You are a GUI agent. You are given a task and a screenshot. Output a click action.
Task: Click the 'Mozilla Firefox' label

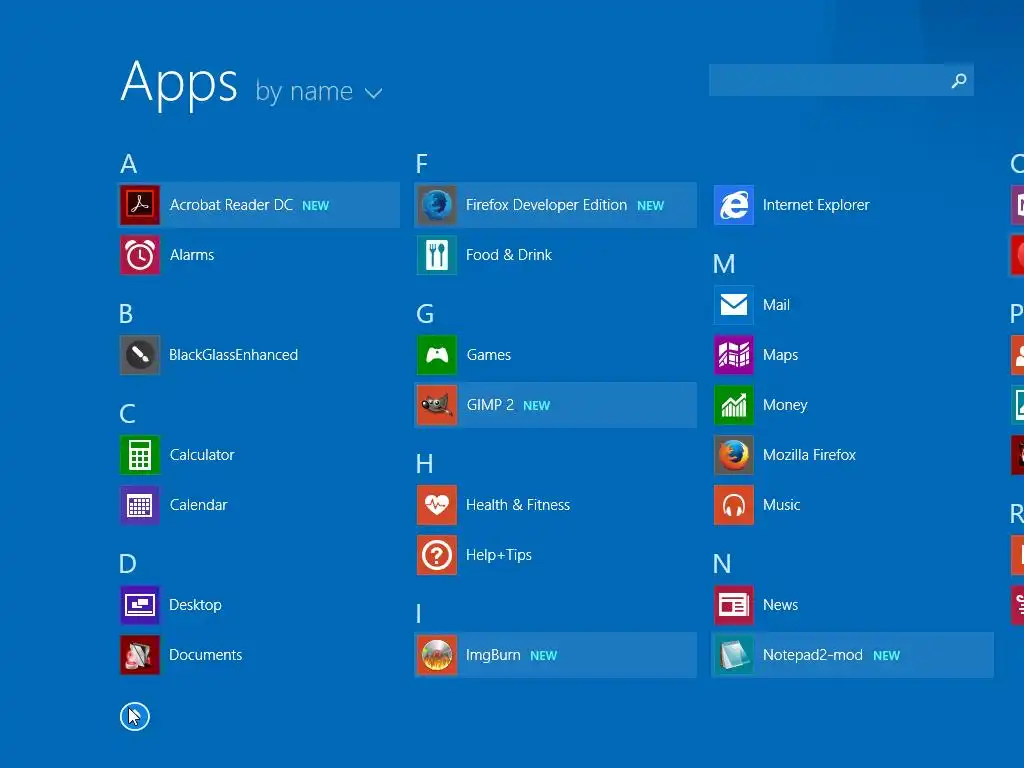(809, 455)
